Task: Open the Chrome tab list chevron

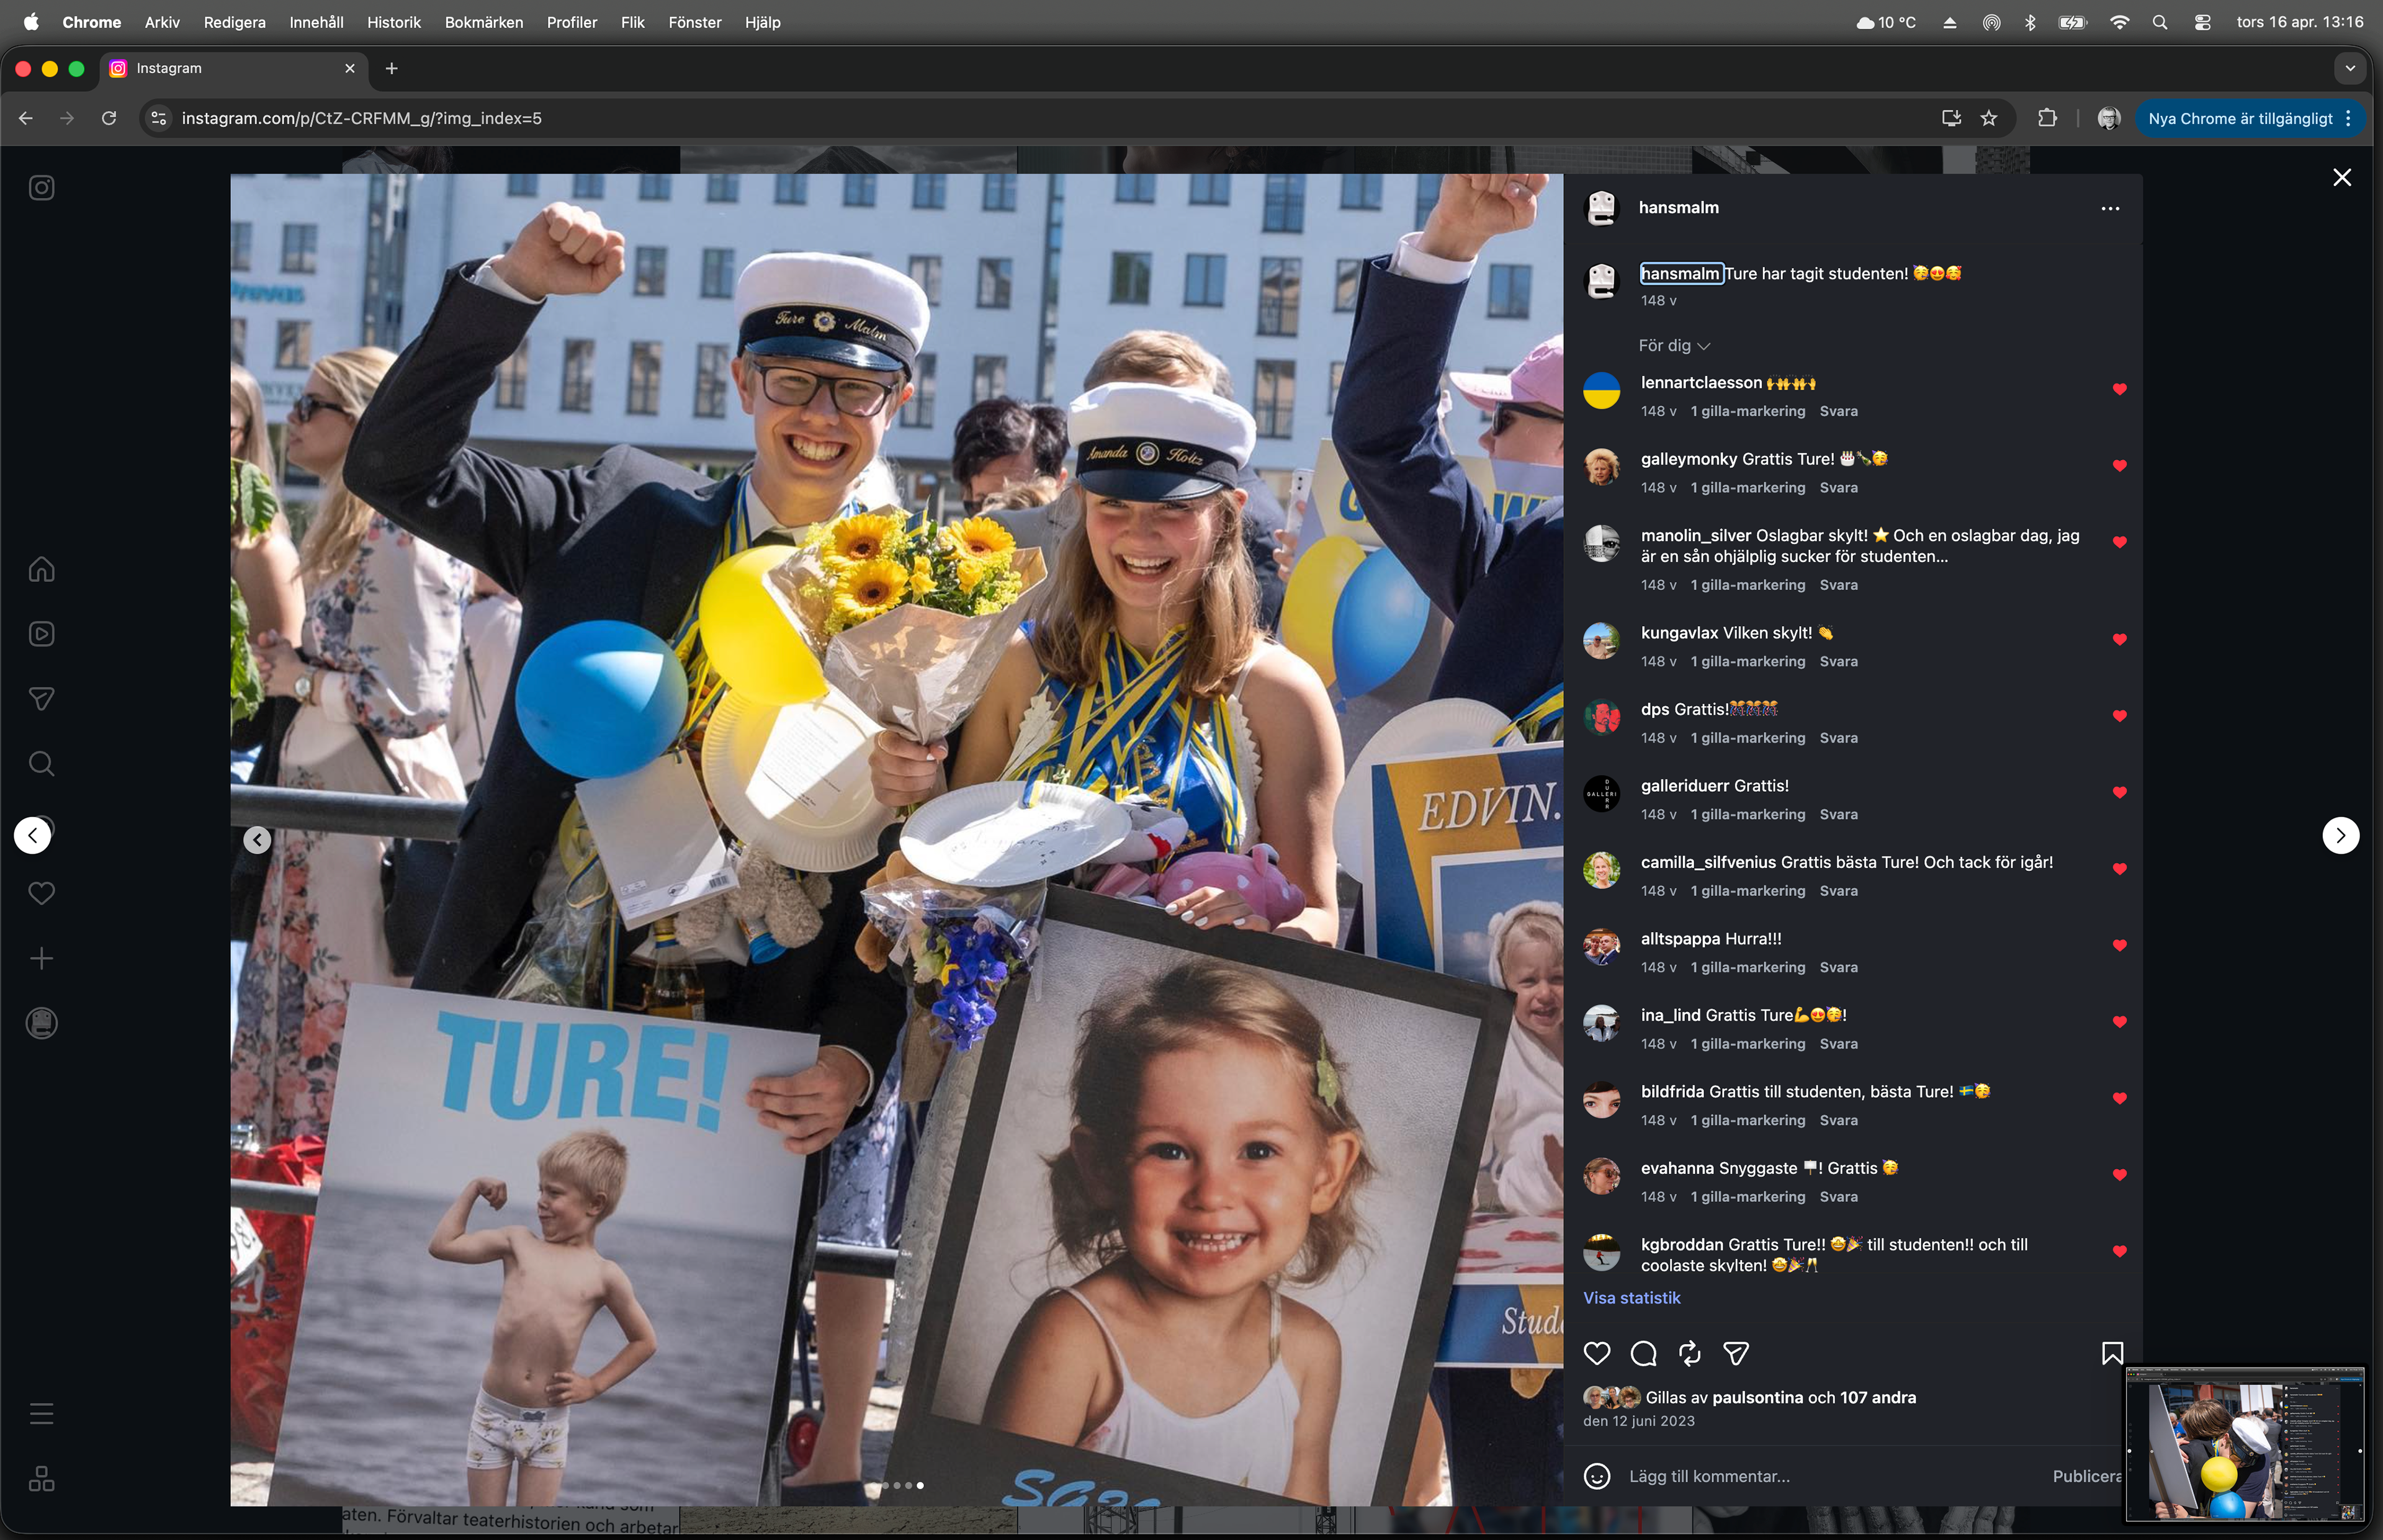Action: [2350, 68]
